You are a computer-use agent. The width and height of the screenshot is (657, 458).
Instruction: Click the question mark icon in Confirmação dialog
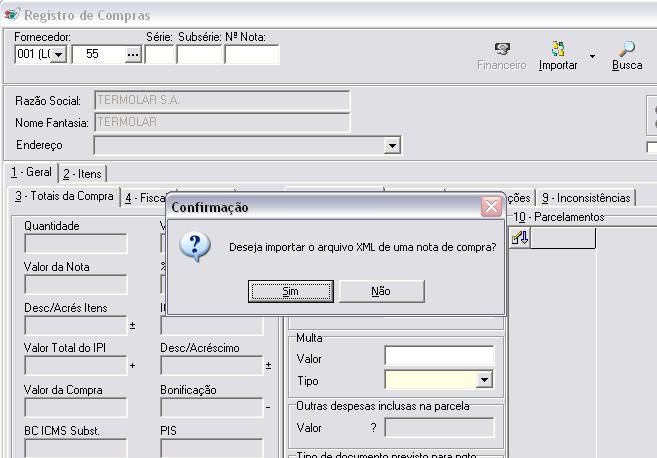pyautogui.click(x=195, y=247)
